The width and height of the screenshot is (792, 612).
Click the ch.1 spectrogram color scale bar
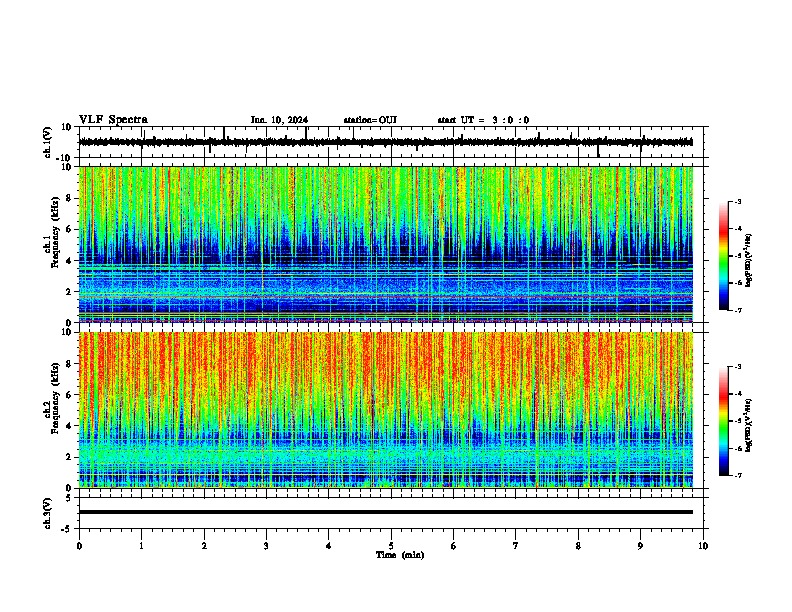click(724, 256)
